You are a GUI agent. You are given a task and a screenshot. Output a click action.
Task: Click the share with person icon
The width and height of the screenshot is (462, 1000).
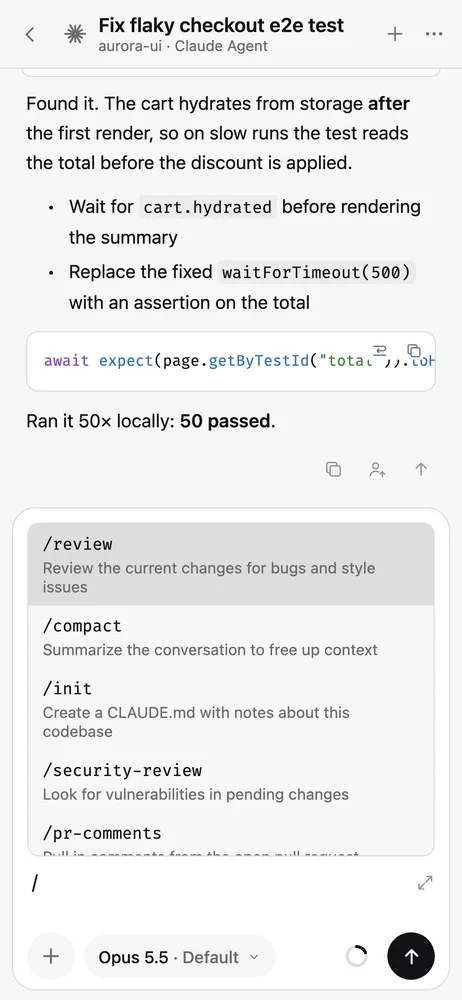[376, 469]
